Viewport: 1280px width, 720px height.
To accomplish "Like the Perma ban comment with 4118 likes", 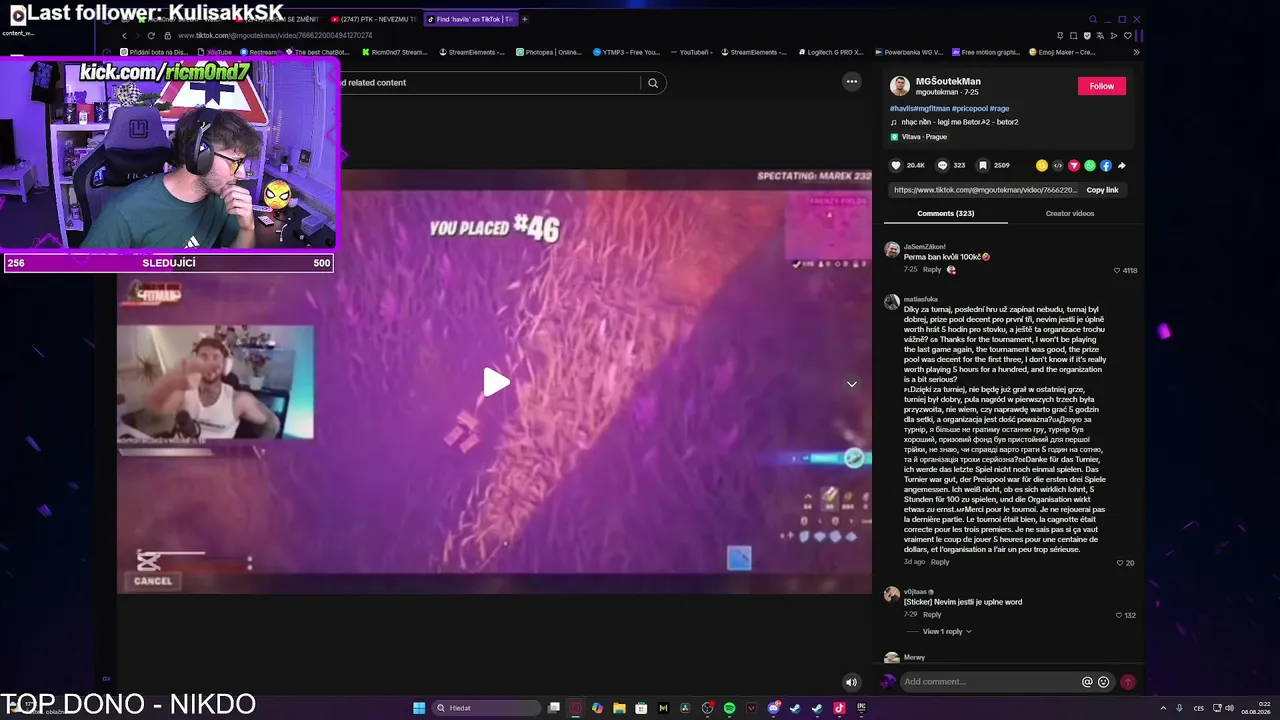I will click(1117, 270).
